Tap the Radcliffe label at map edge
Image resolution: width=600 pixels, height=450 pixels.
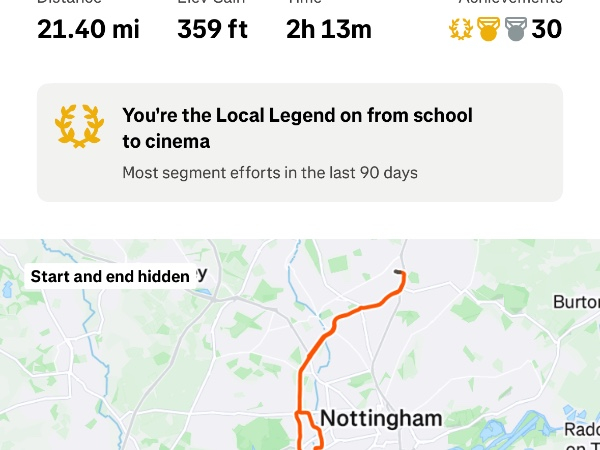(582, 430)
